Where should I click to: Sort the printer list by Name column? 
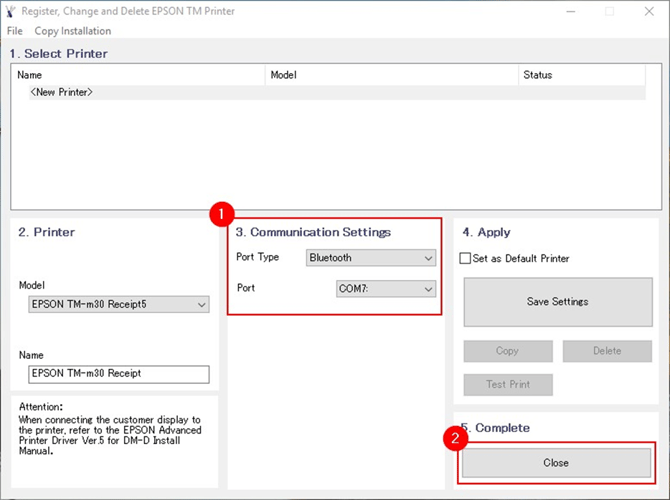140,75
